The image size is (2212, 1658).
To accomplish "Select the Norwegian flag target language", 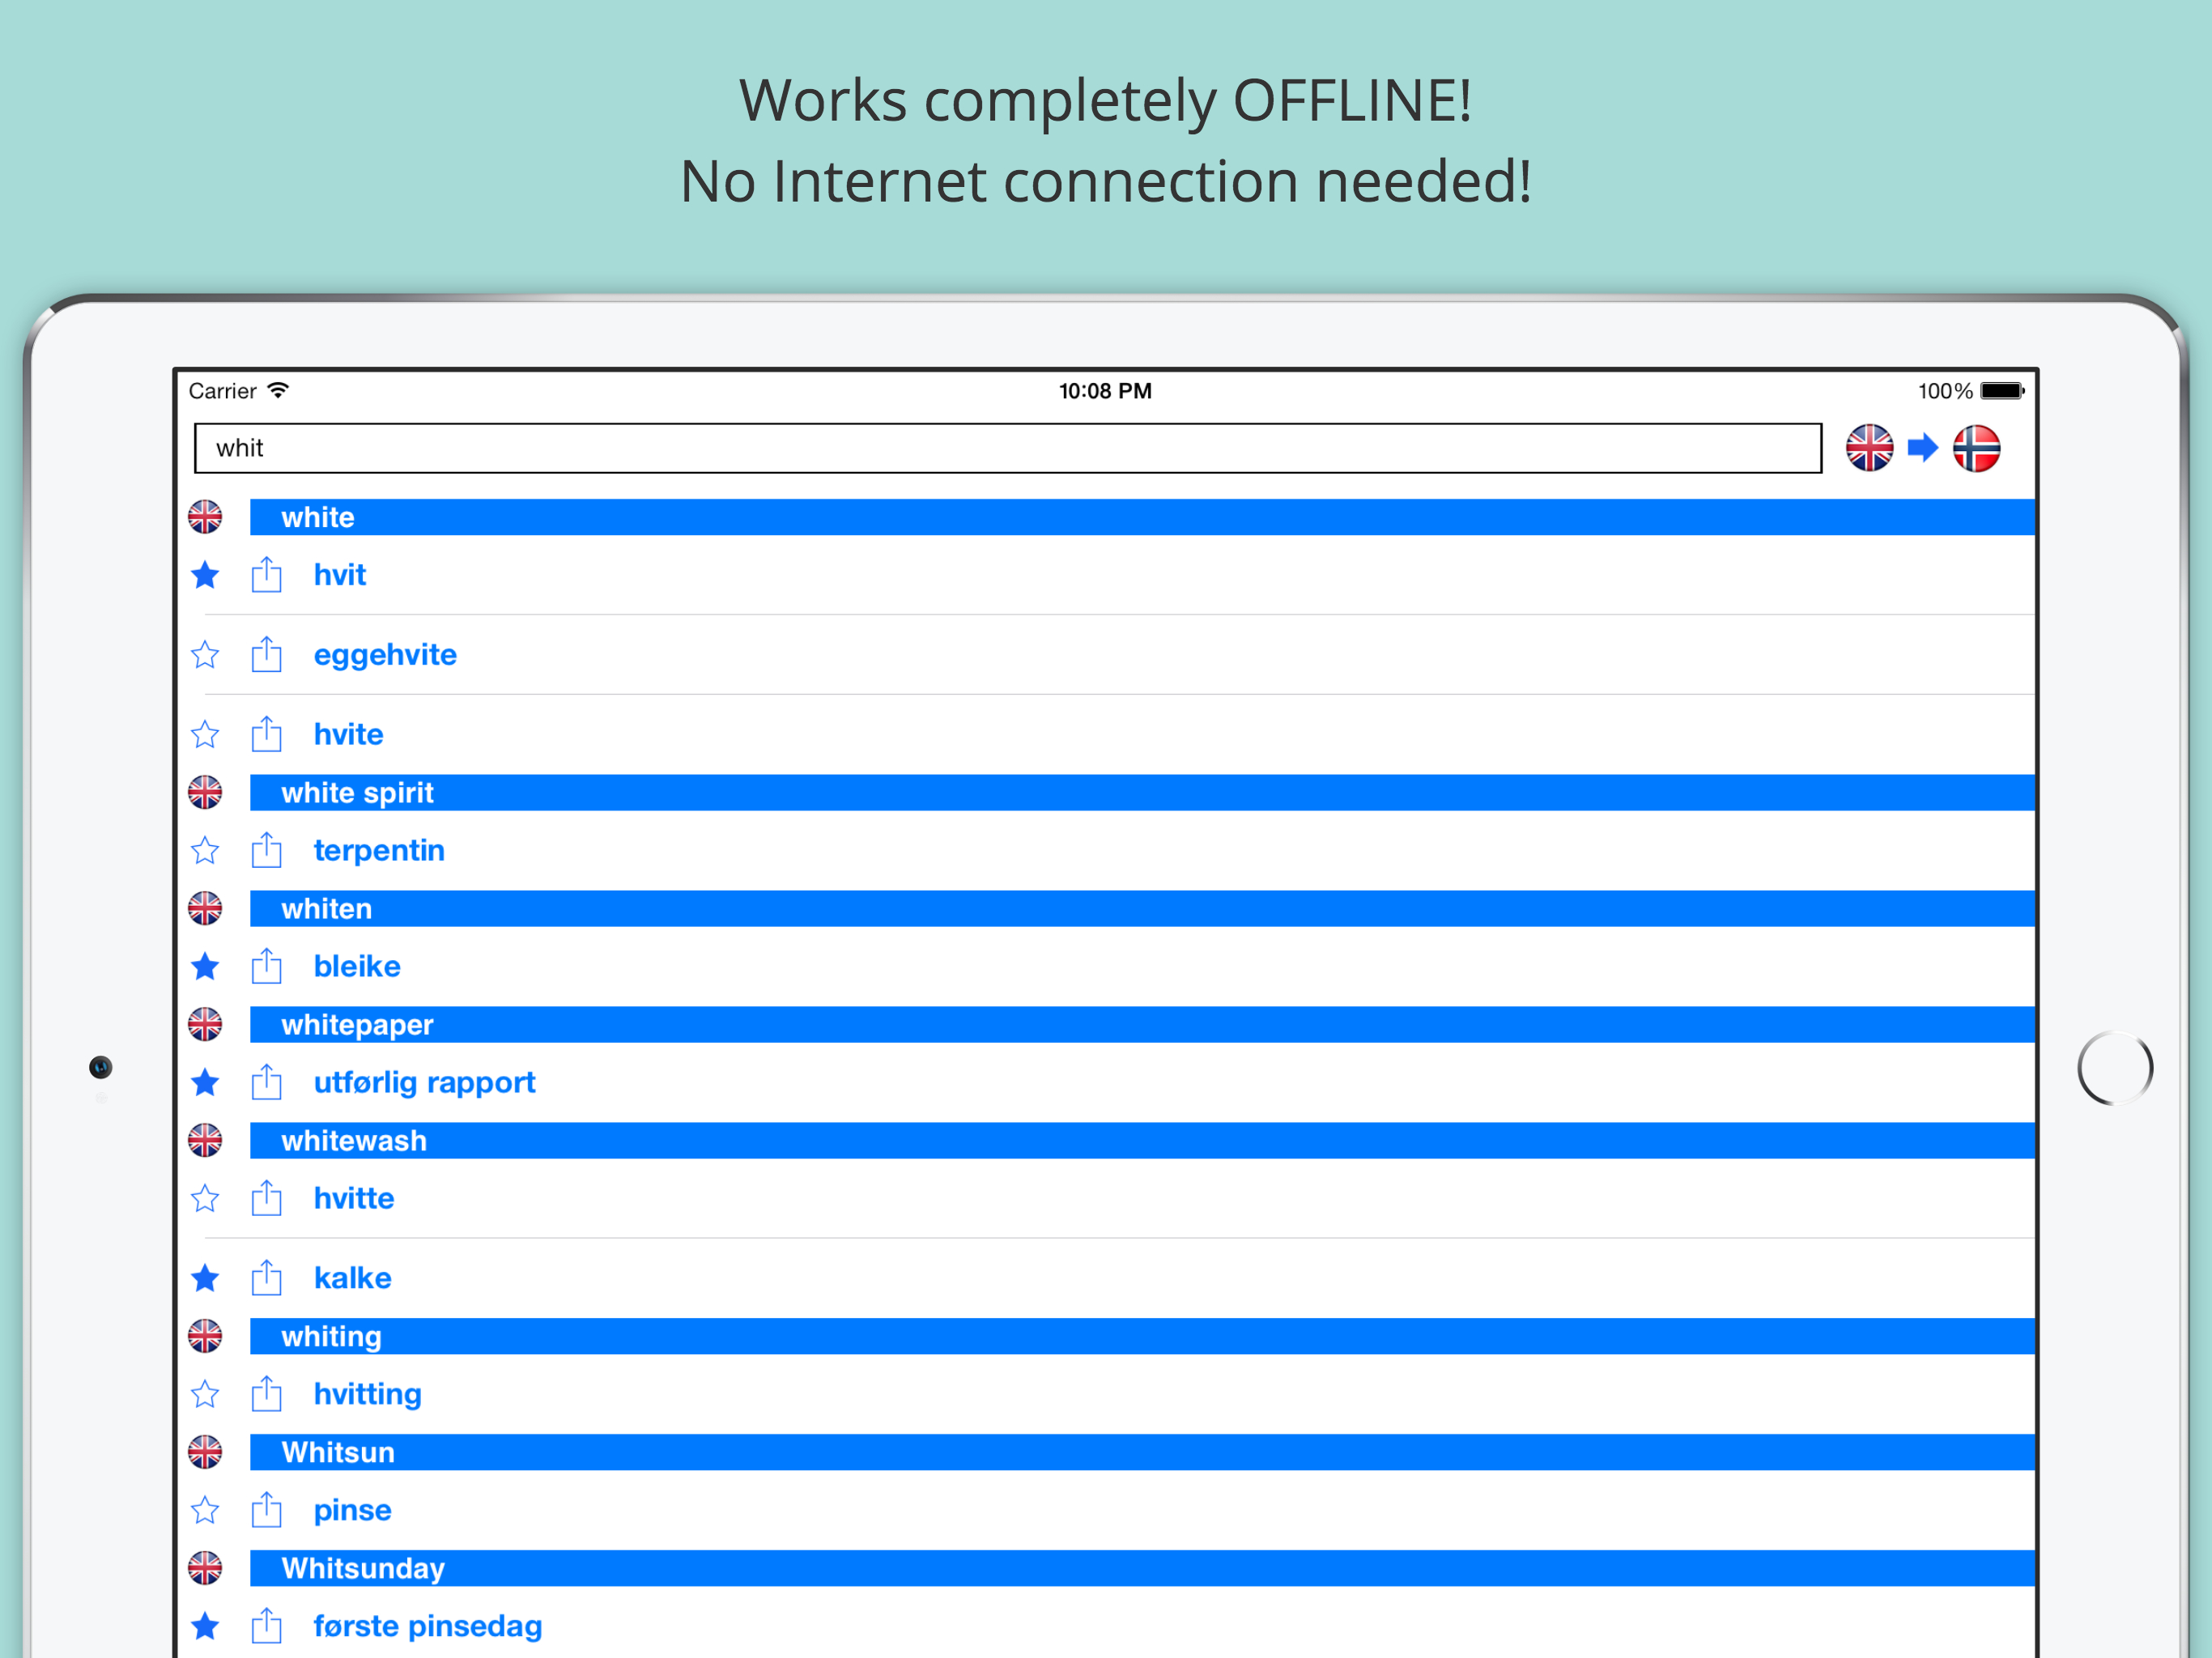I will [1976, 448].
